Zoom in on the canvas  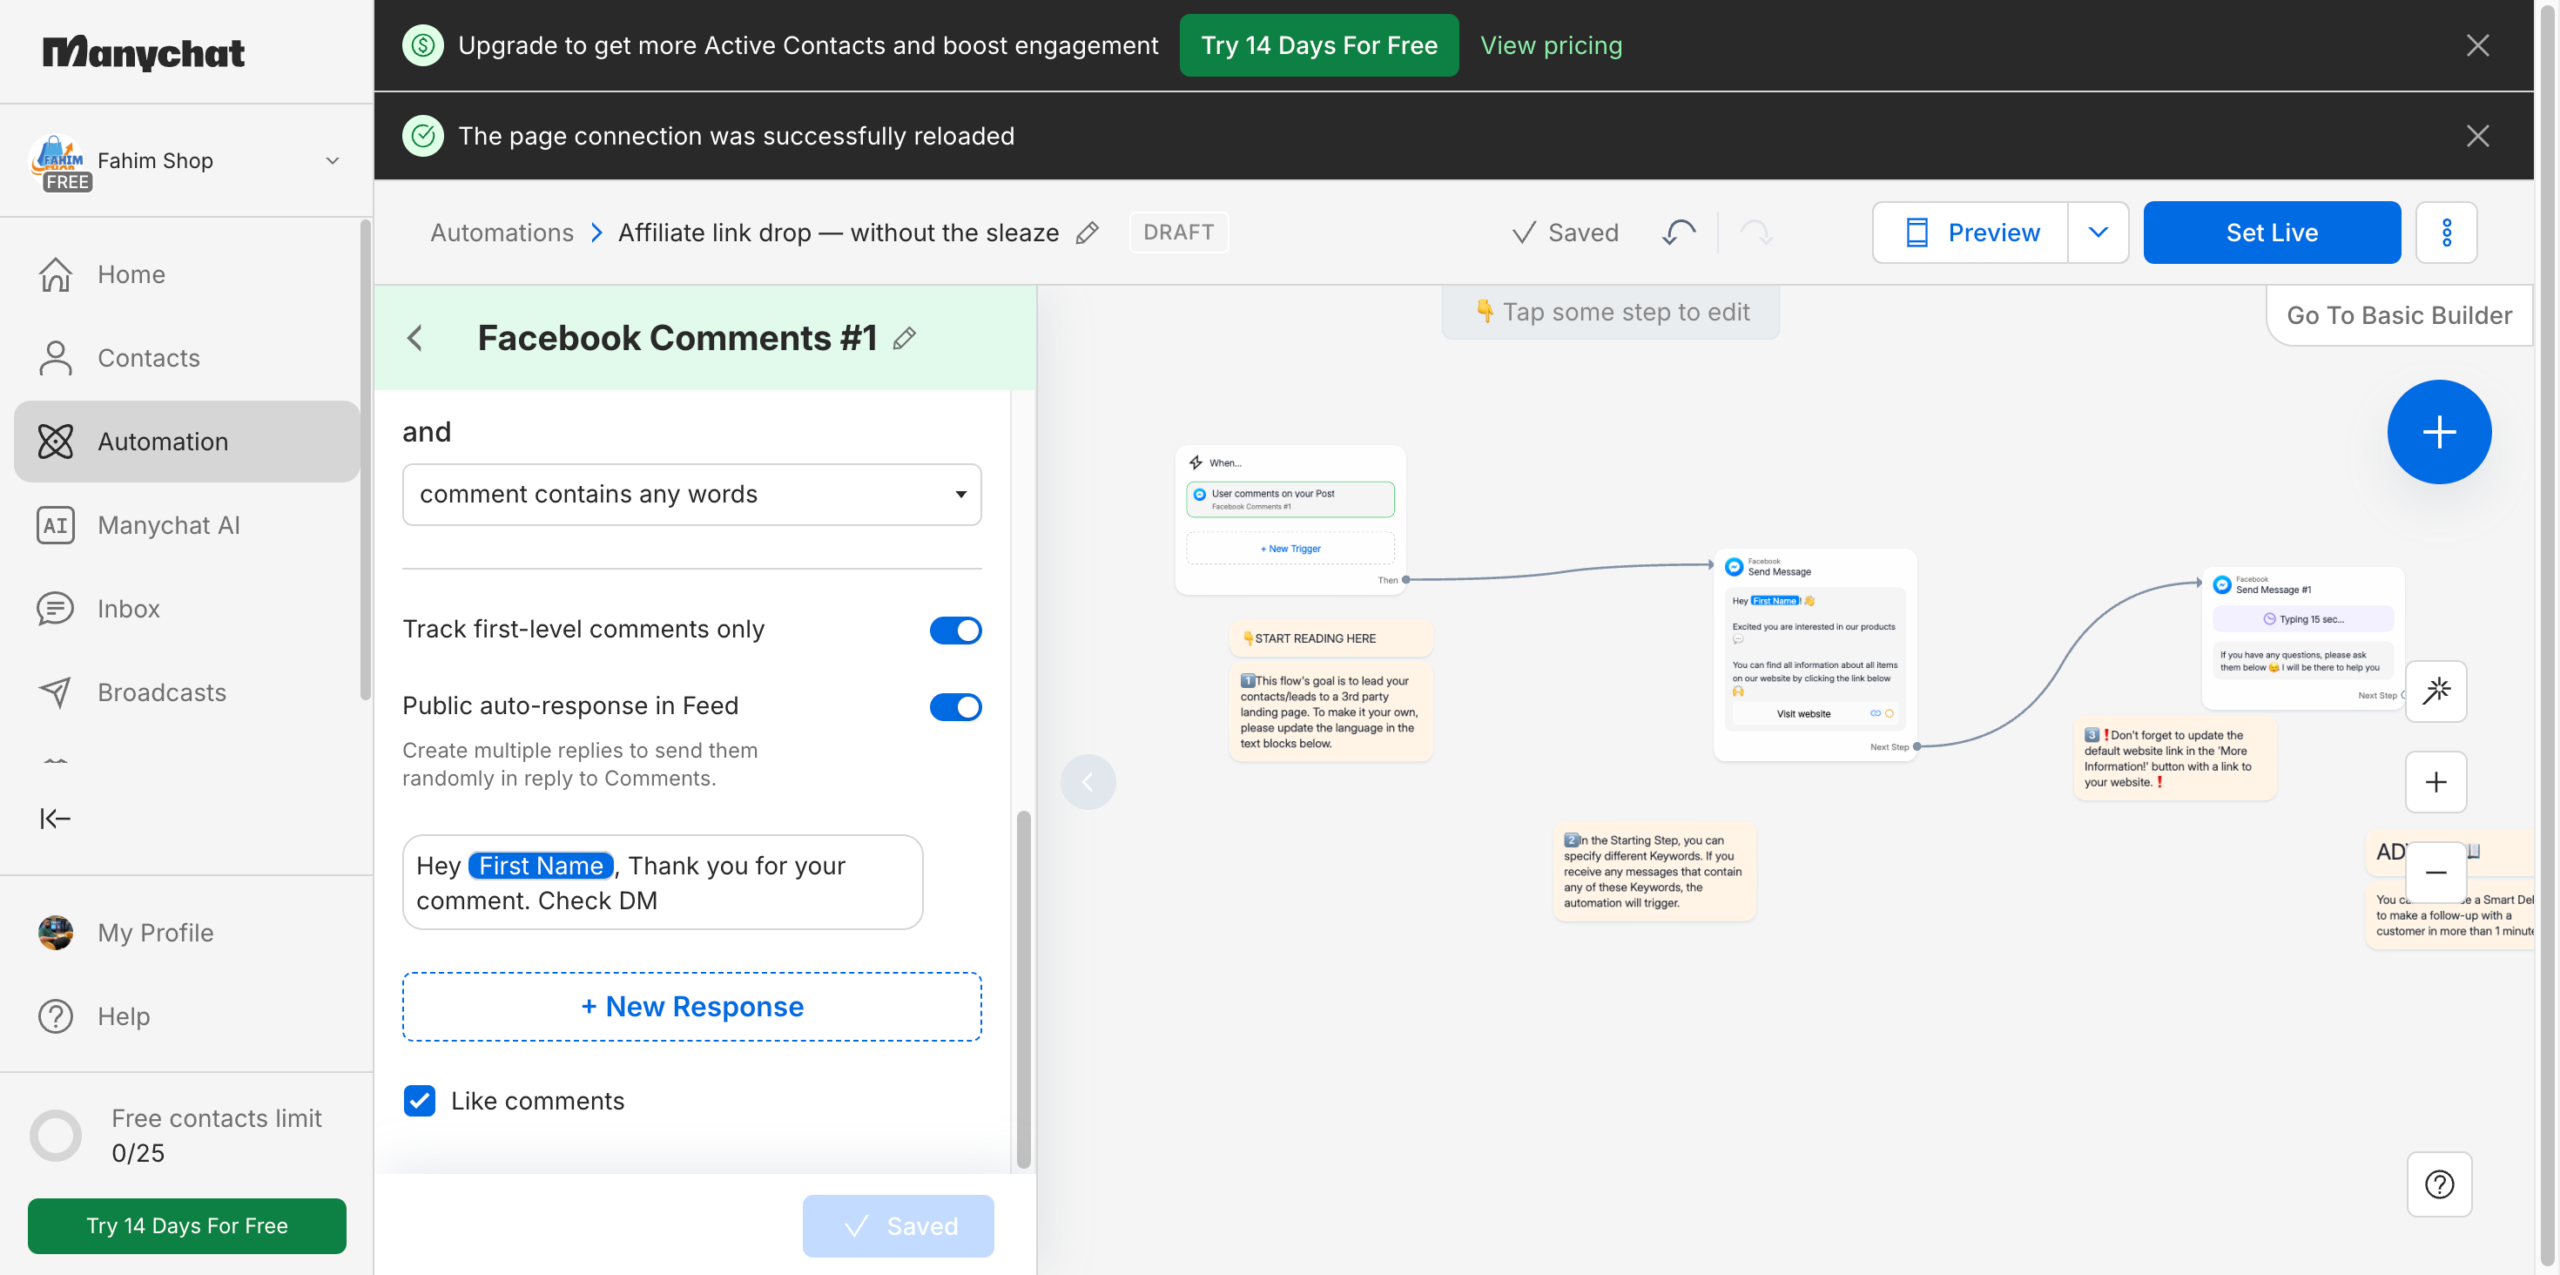point(2436,782)
